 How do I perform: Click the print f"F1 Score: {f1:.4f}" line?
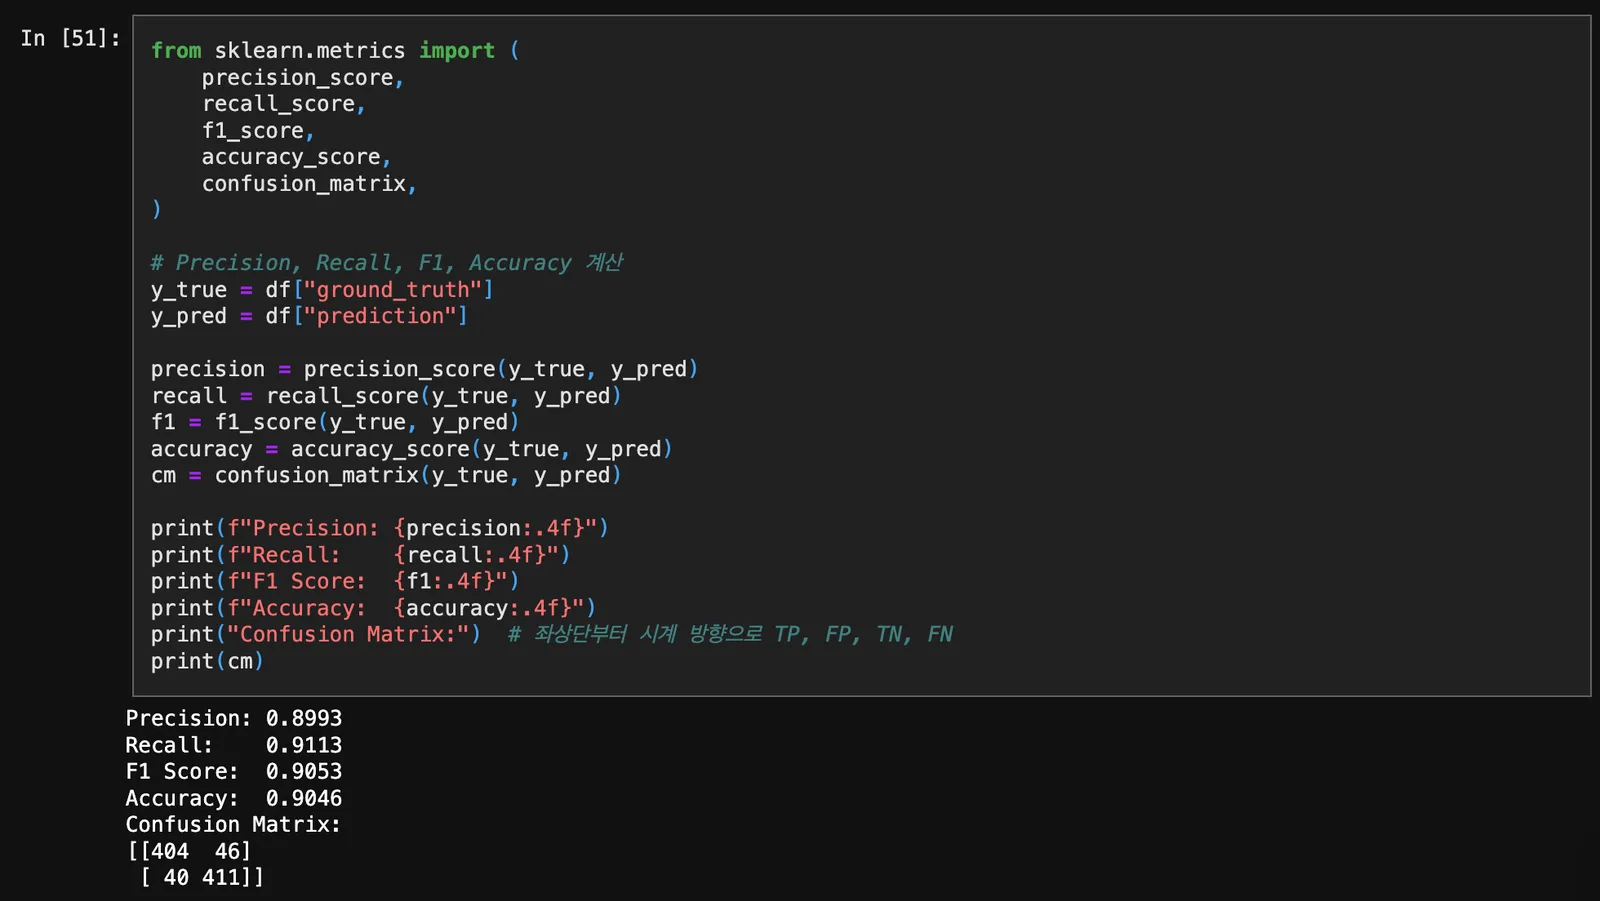tap(335, 581)
